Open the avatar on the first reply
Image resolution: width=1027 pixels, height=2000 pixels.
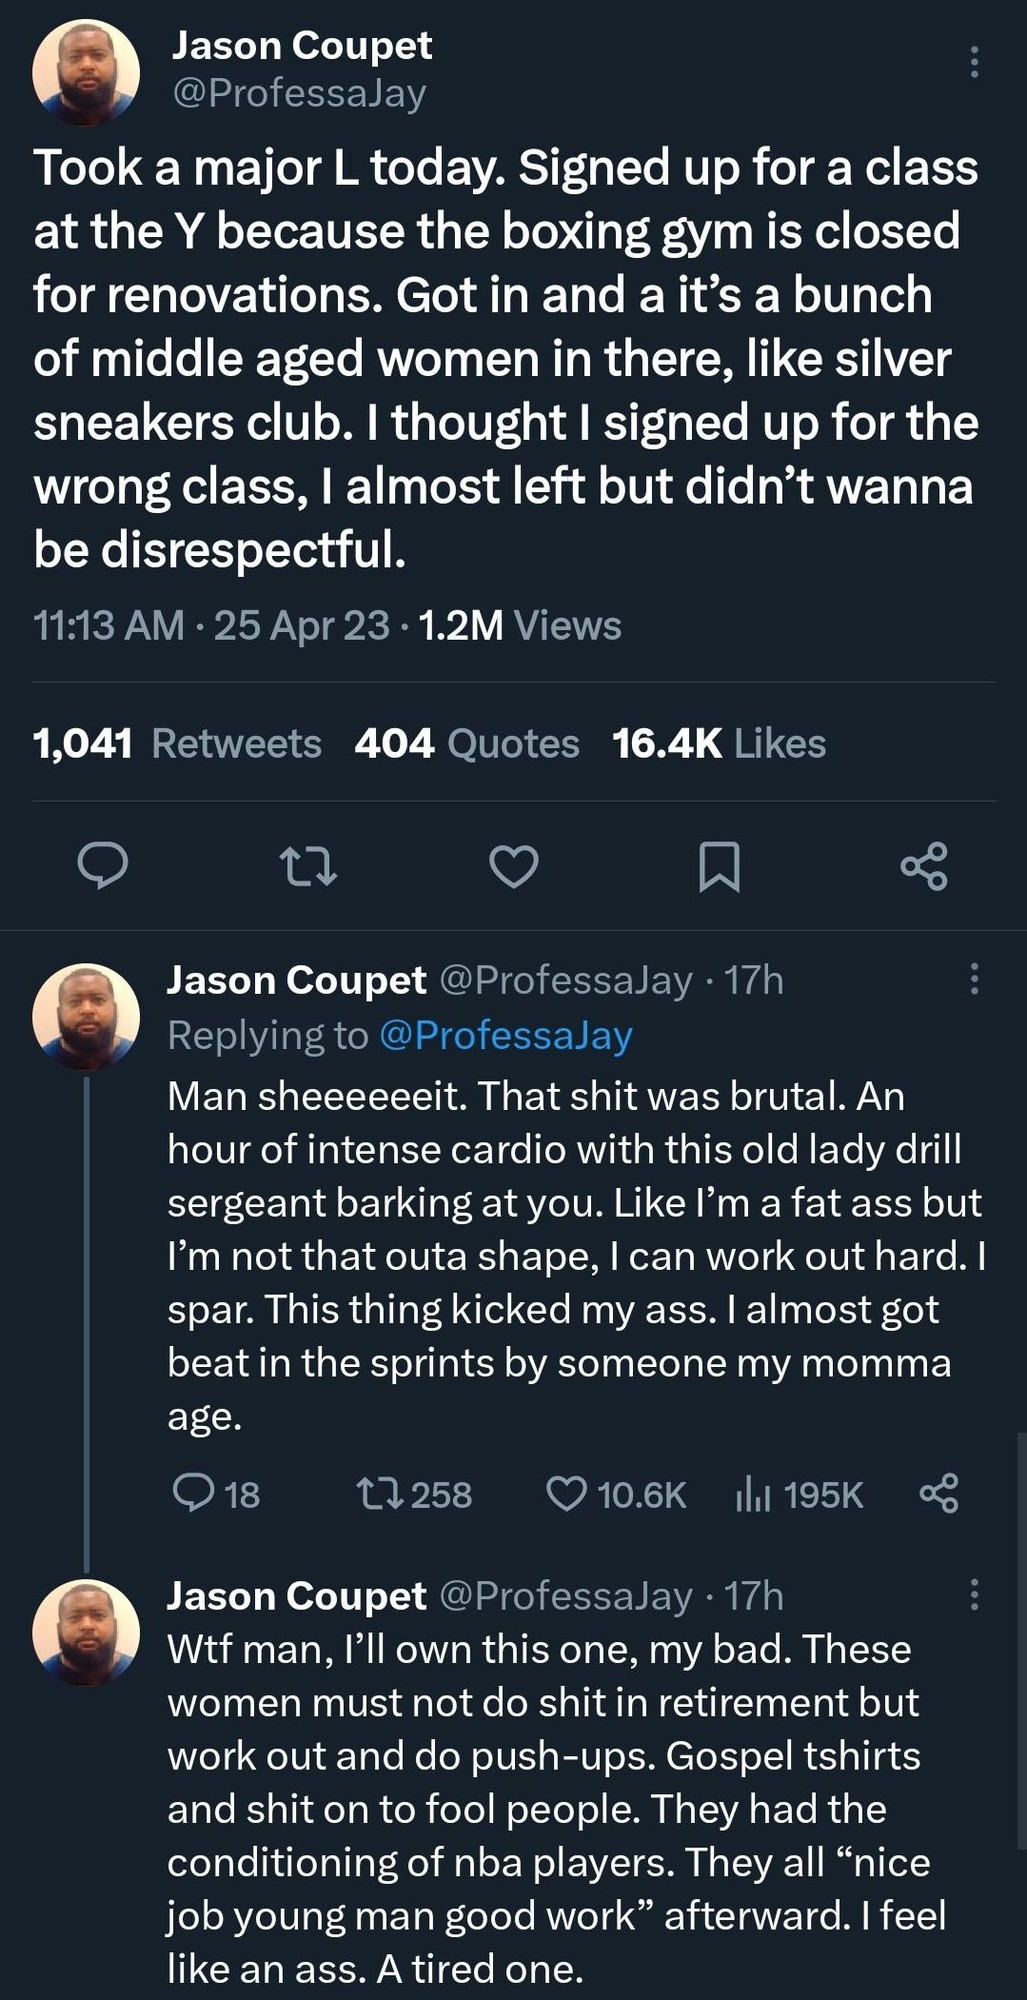click(x=86, y=1016)
